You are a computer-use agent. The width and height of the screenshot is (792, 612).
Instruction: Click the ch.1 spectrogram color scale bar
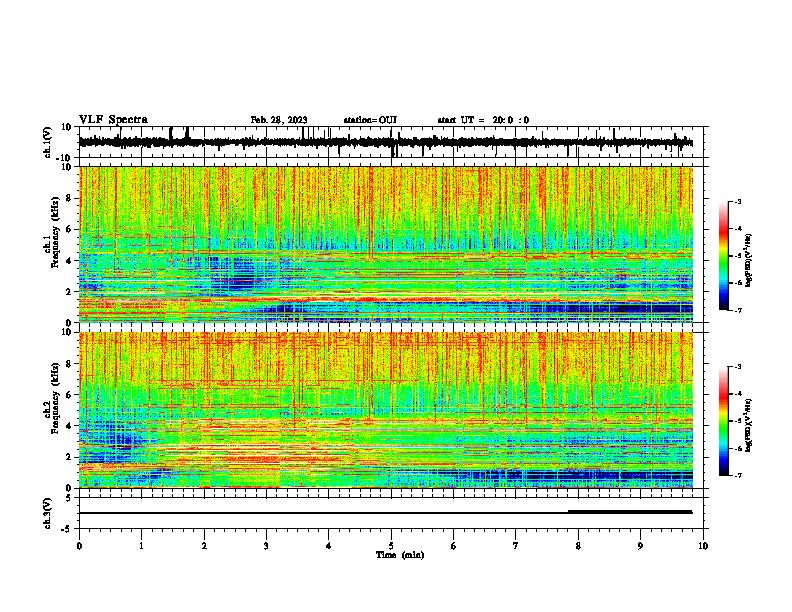click(723, 256)
